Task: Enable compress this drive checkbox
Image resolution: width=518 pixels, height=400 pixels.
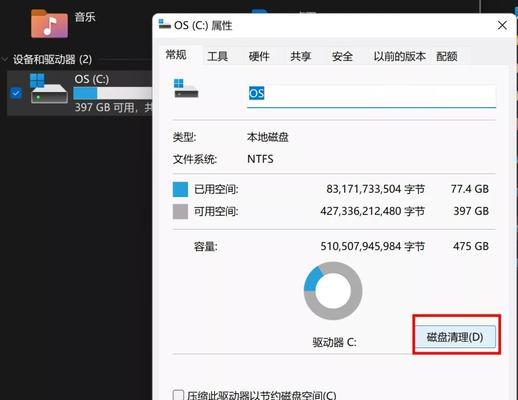Action: click(178, 395)
